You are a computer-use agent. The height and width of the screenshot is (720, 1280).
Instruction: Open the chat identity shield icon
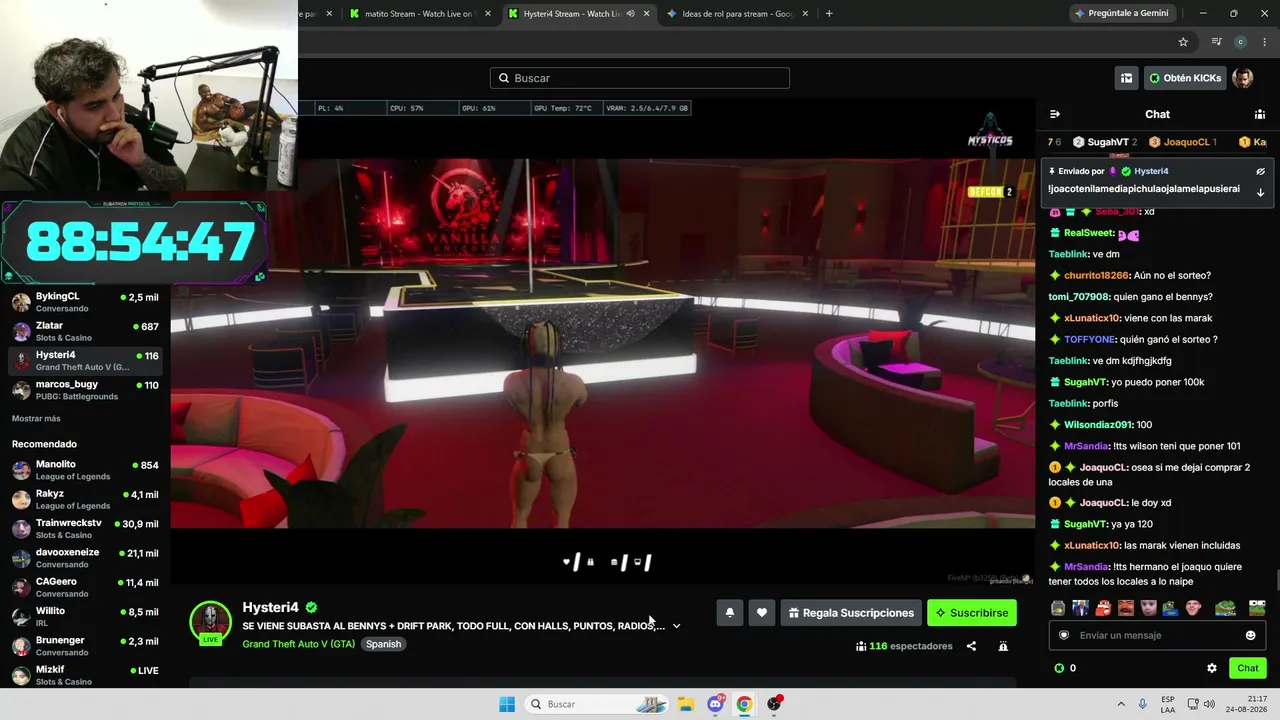point(1064,635)
